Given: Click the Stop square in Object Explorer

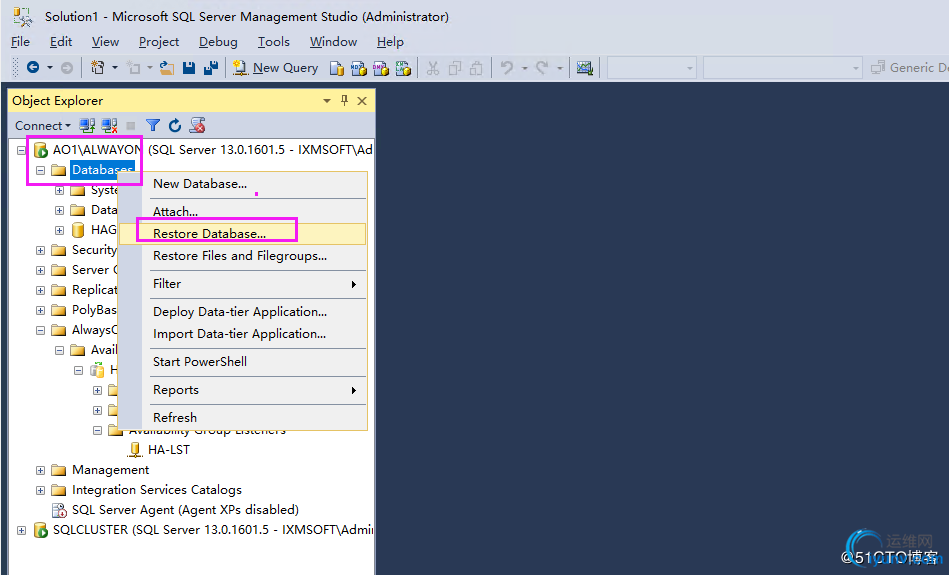Looking at the screenshot, I should click(x=131, y=125).
